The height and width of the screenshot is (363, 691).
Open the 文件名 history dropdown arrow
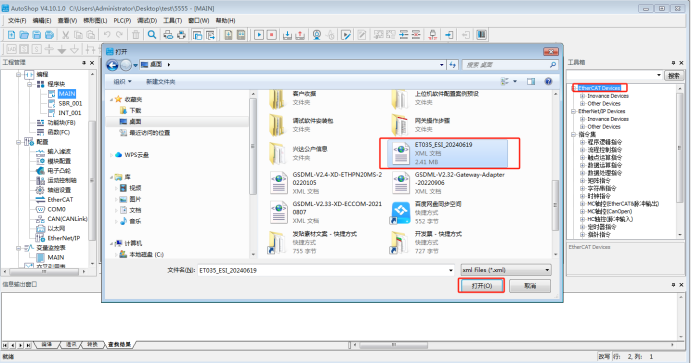point(450,270)
